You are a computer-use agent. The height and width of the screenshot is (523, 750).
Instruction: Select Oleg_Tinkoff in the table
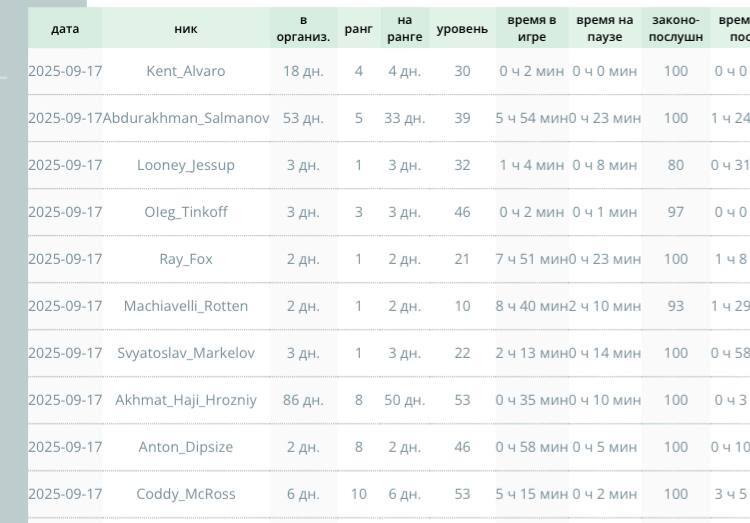pos(186,212)
